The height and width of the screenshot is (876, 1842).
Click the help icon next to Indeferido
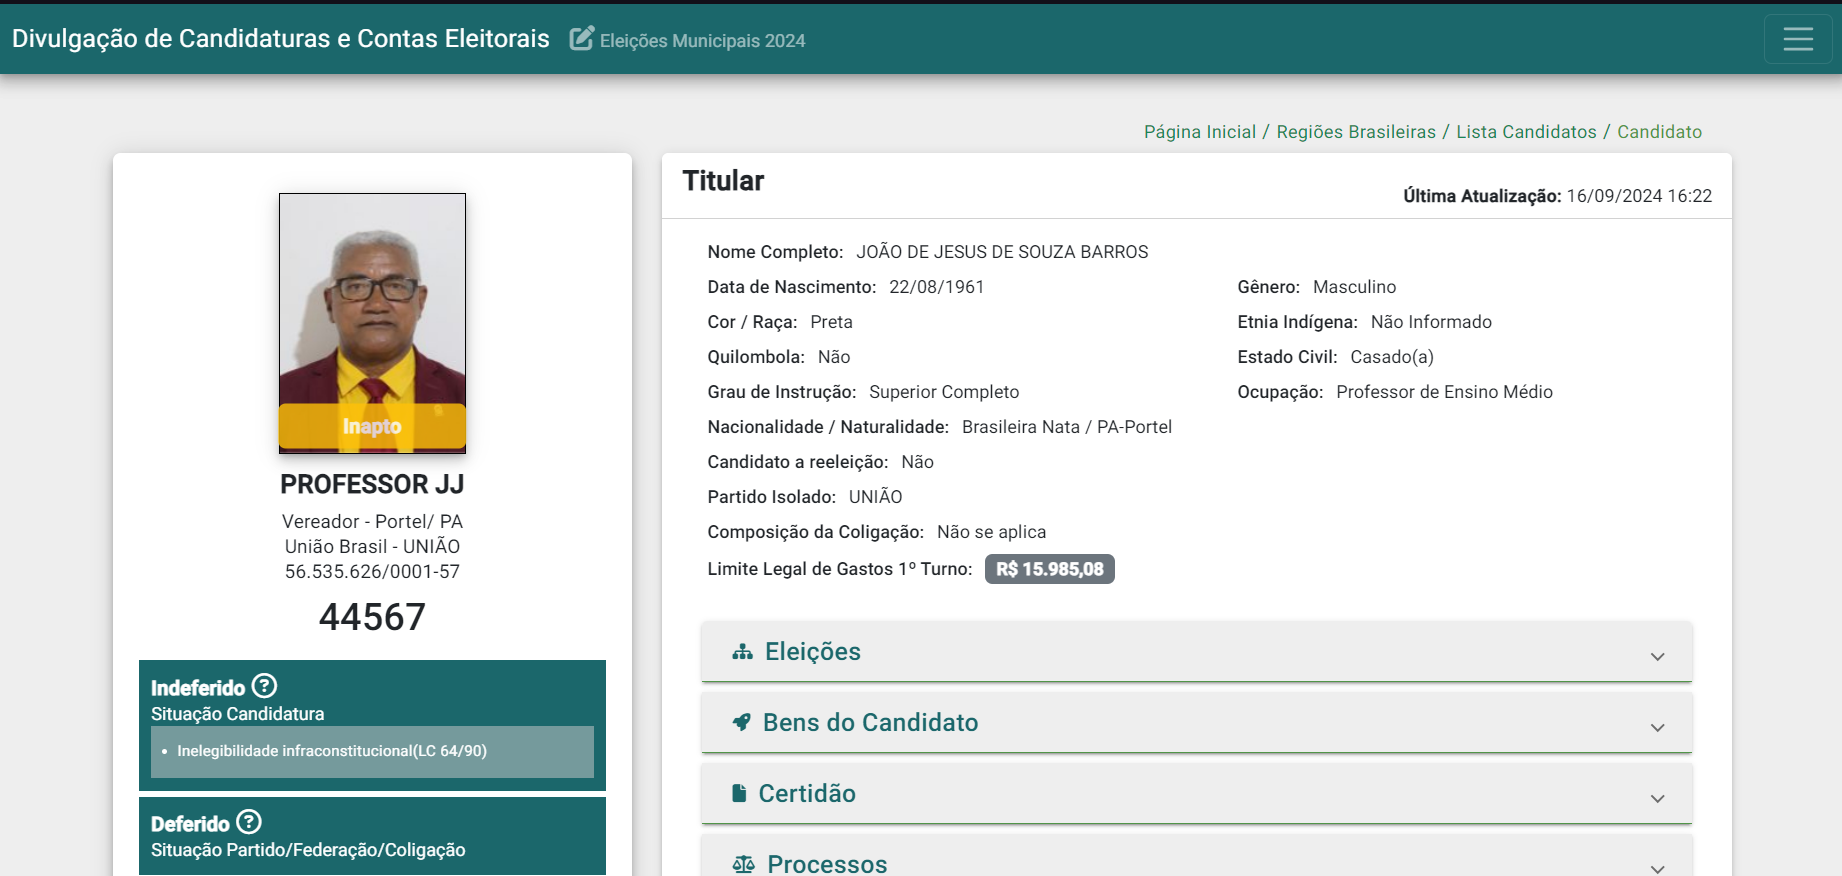264,686
